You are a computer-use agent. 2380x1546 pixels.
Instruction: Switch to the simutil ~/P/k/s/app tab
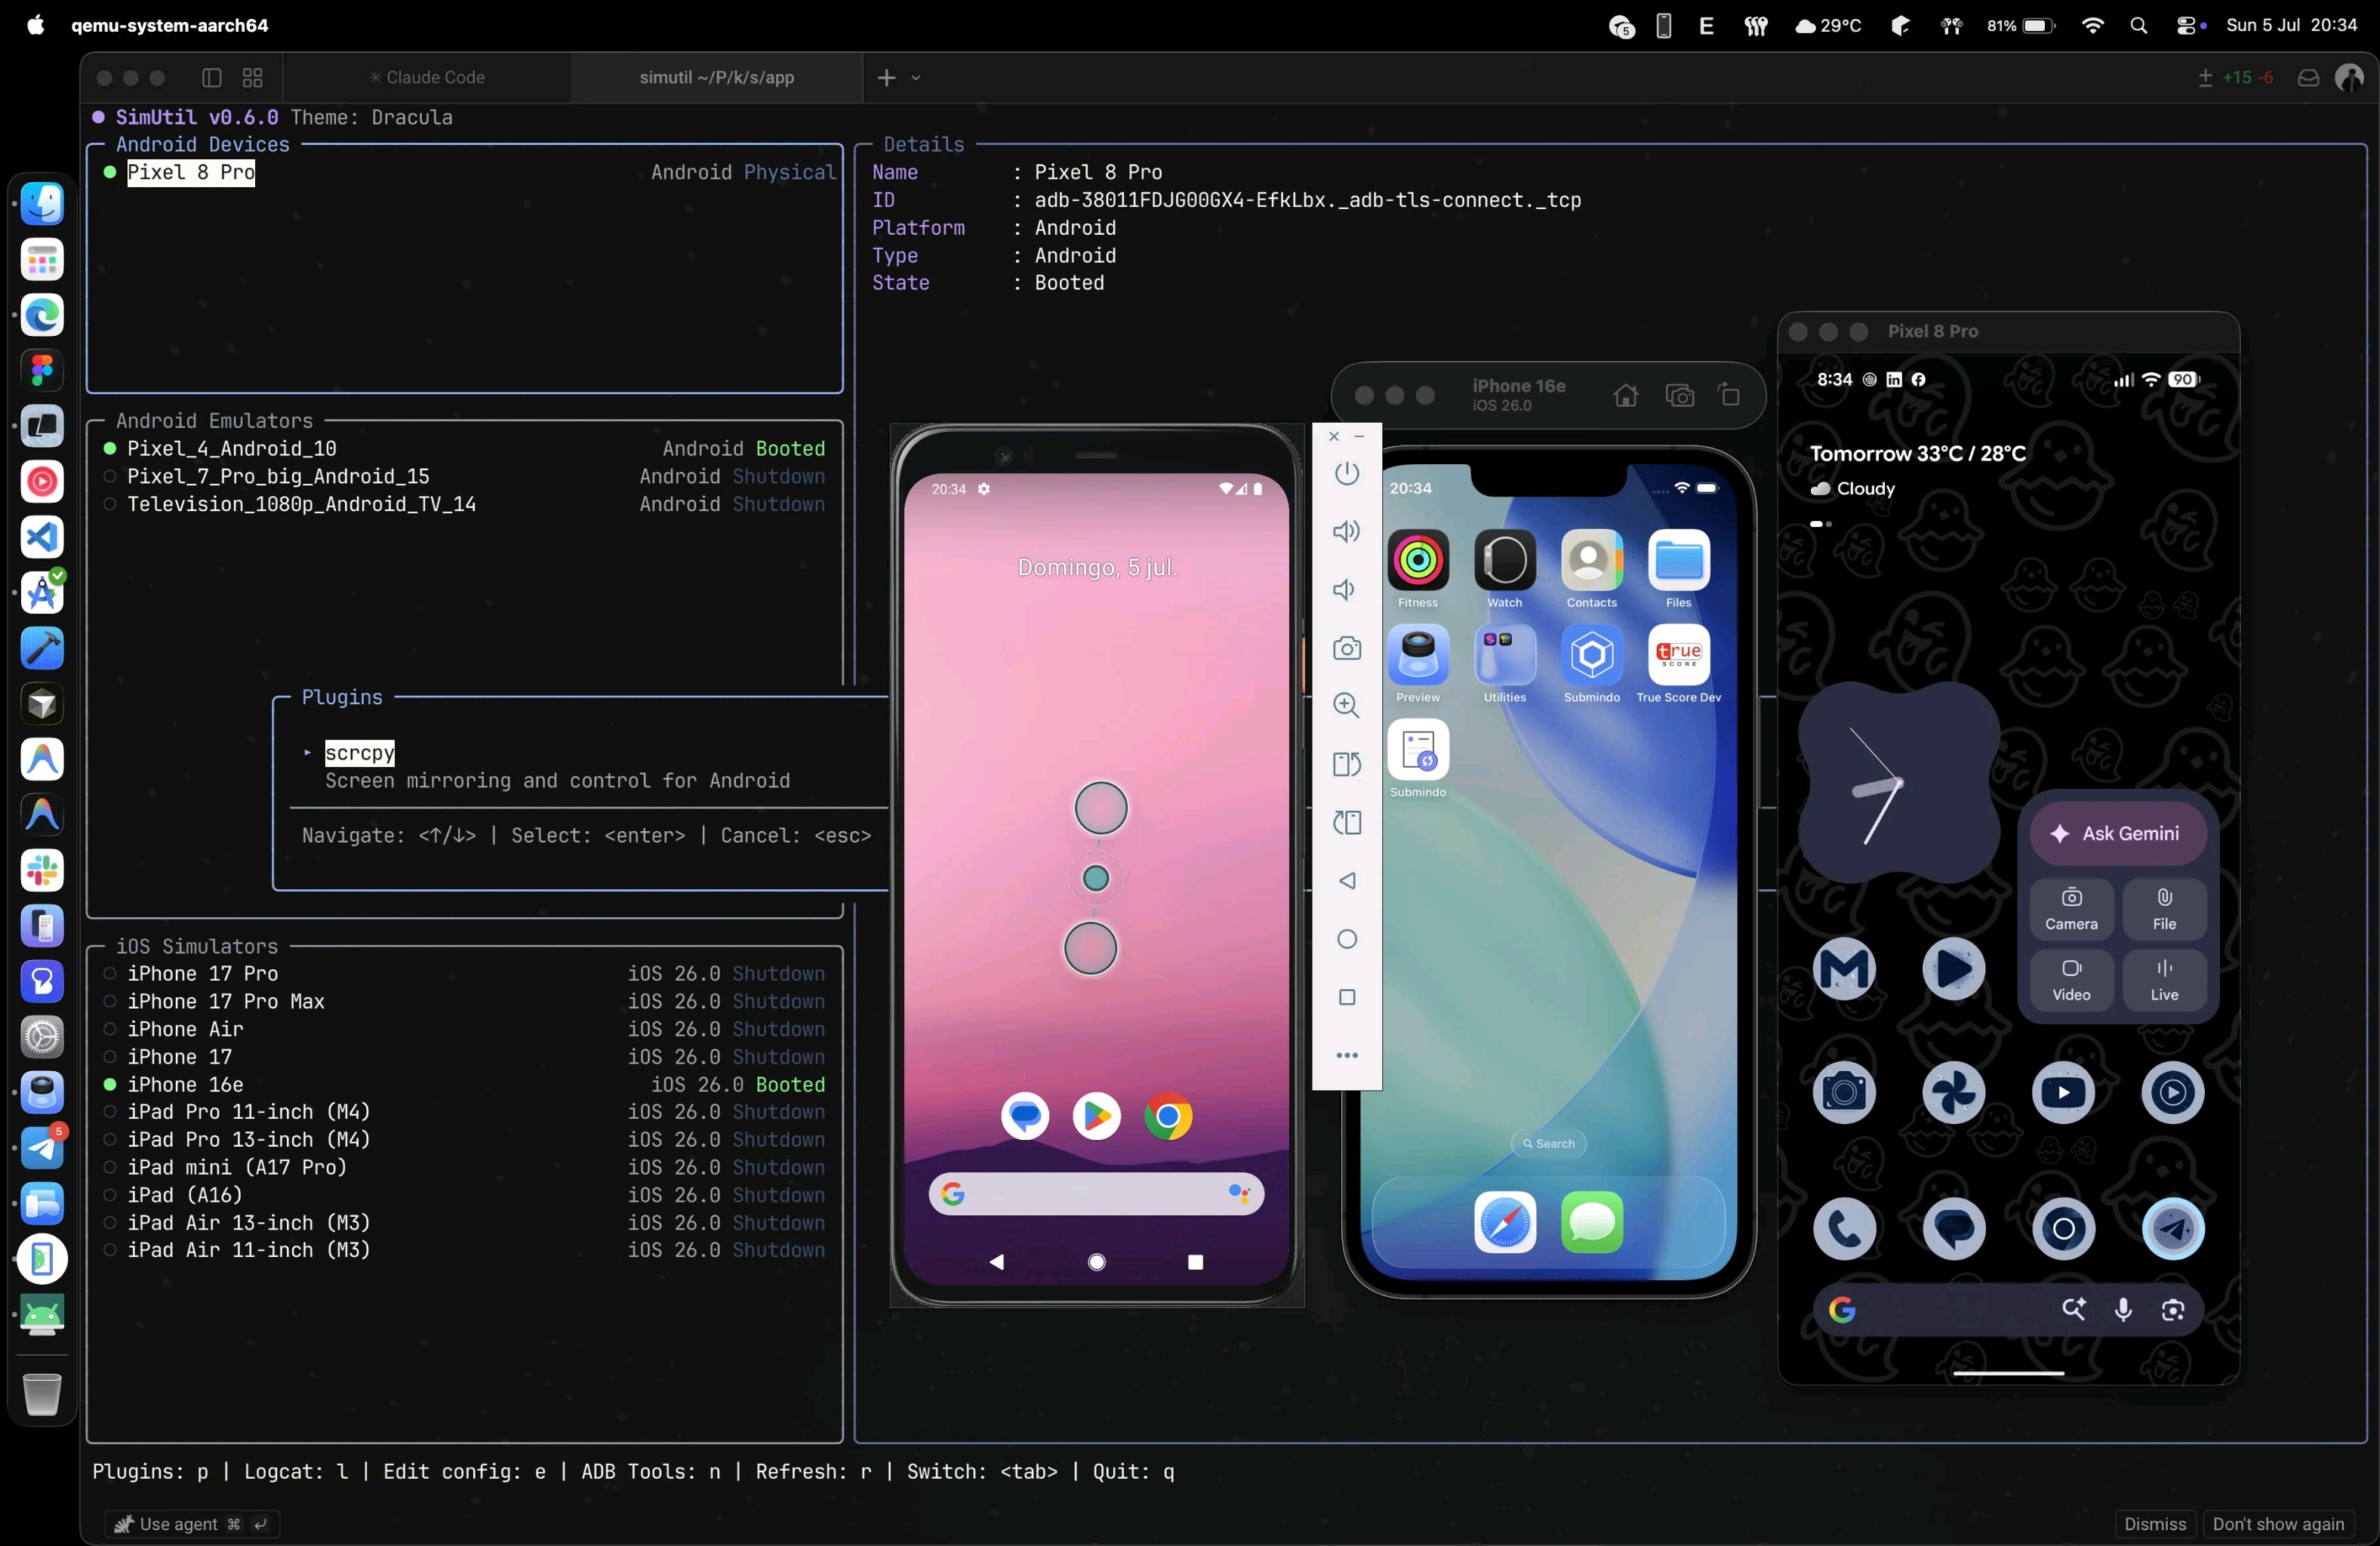point(717,78)
